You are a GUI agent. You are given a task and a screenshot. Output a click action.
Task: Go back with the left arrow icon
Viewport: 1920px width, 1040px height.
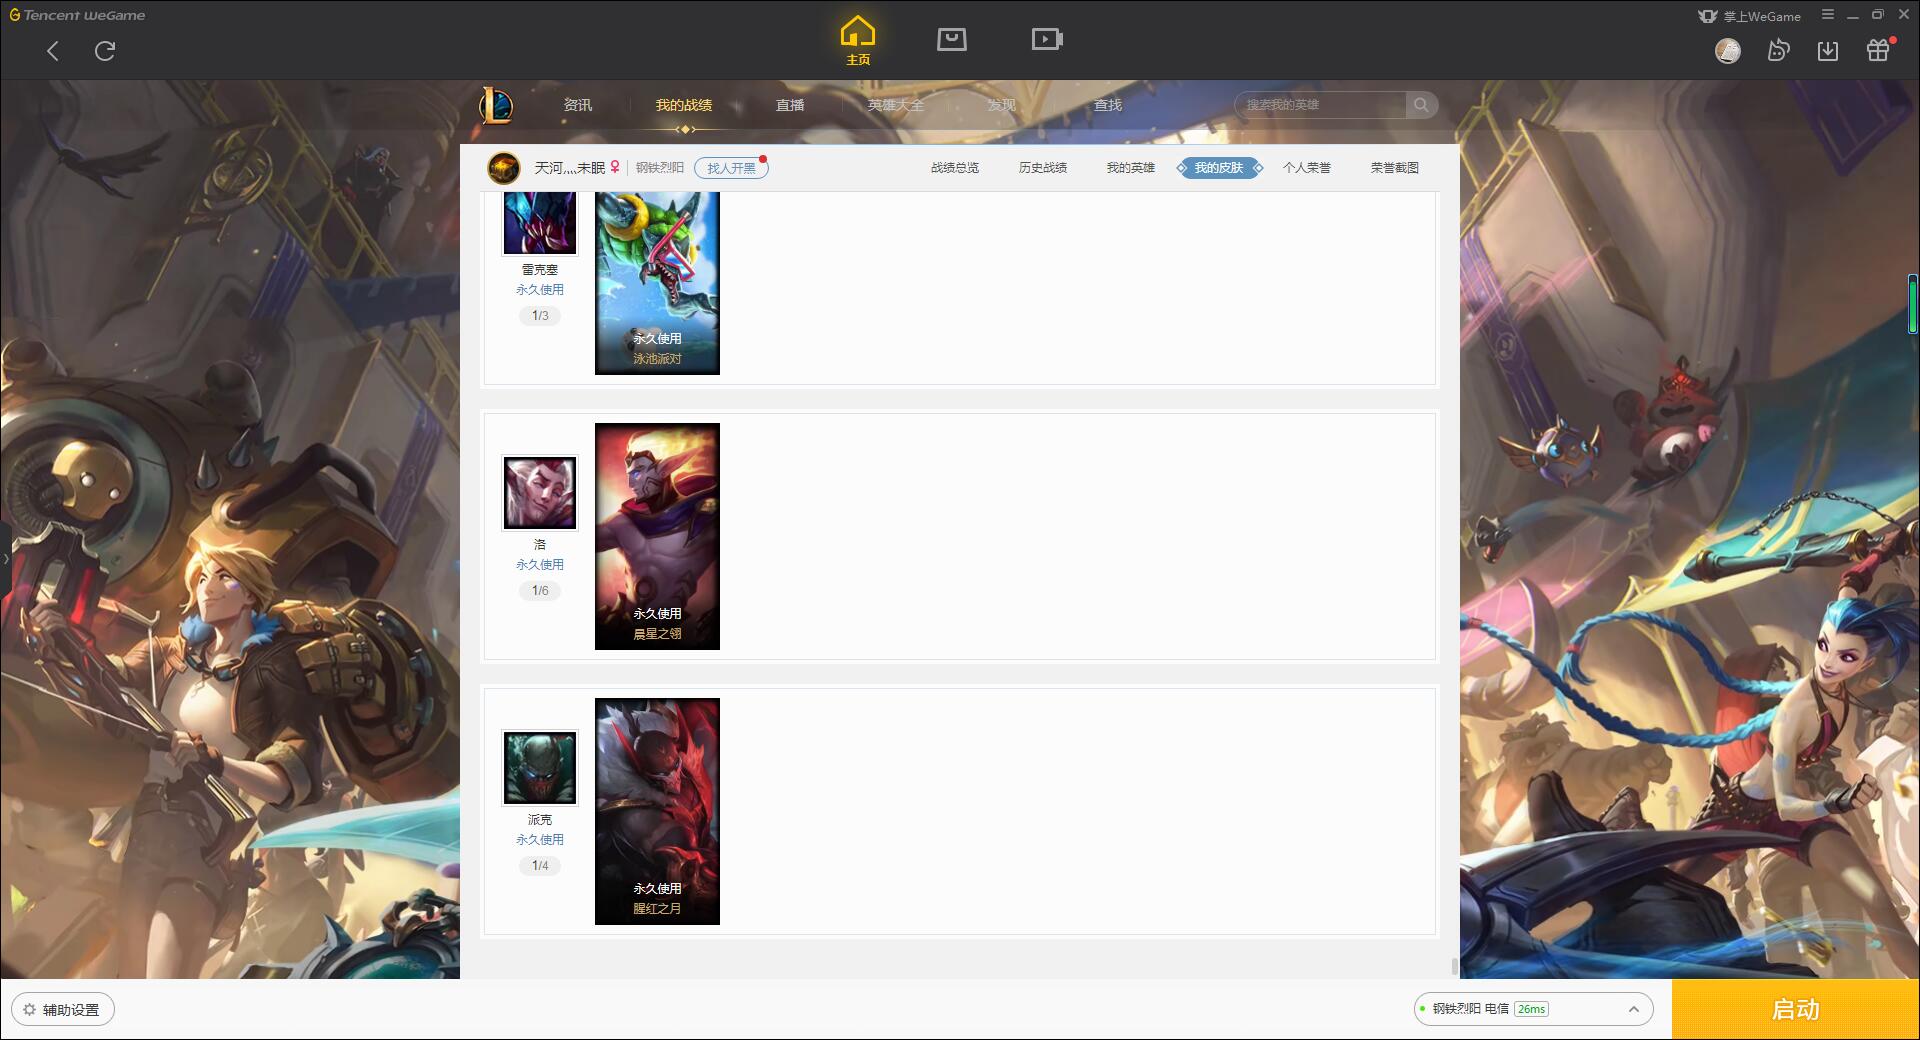click(53, 51)
